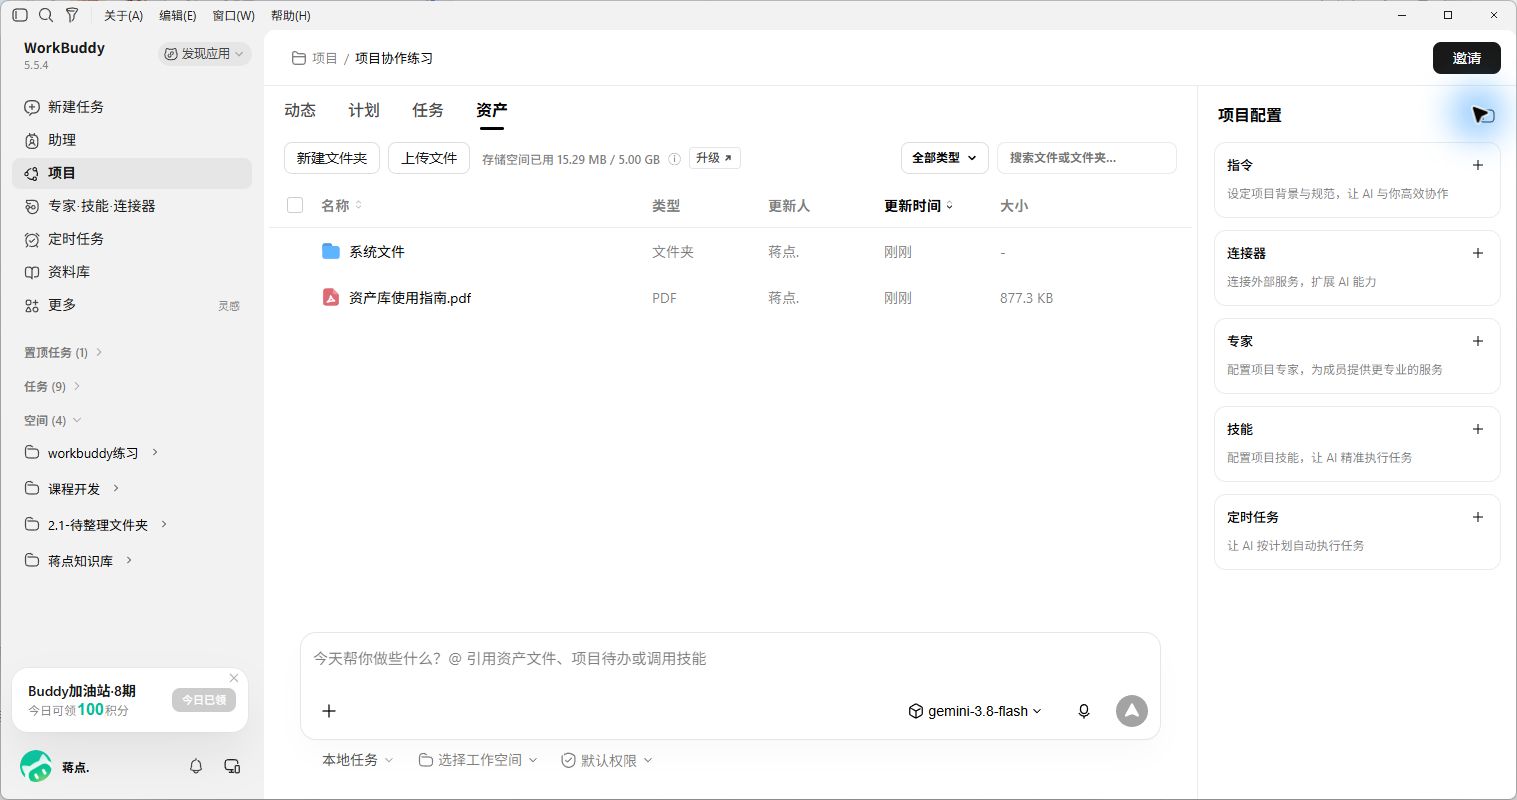Click the 新建文件夹 button
1517x800 pixels.
[332, 158]
